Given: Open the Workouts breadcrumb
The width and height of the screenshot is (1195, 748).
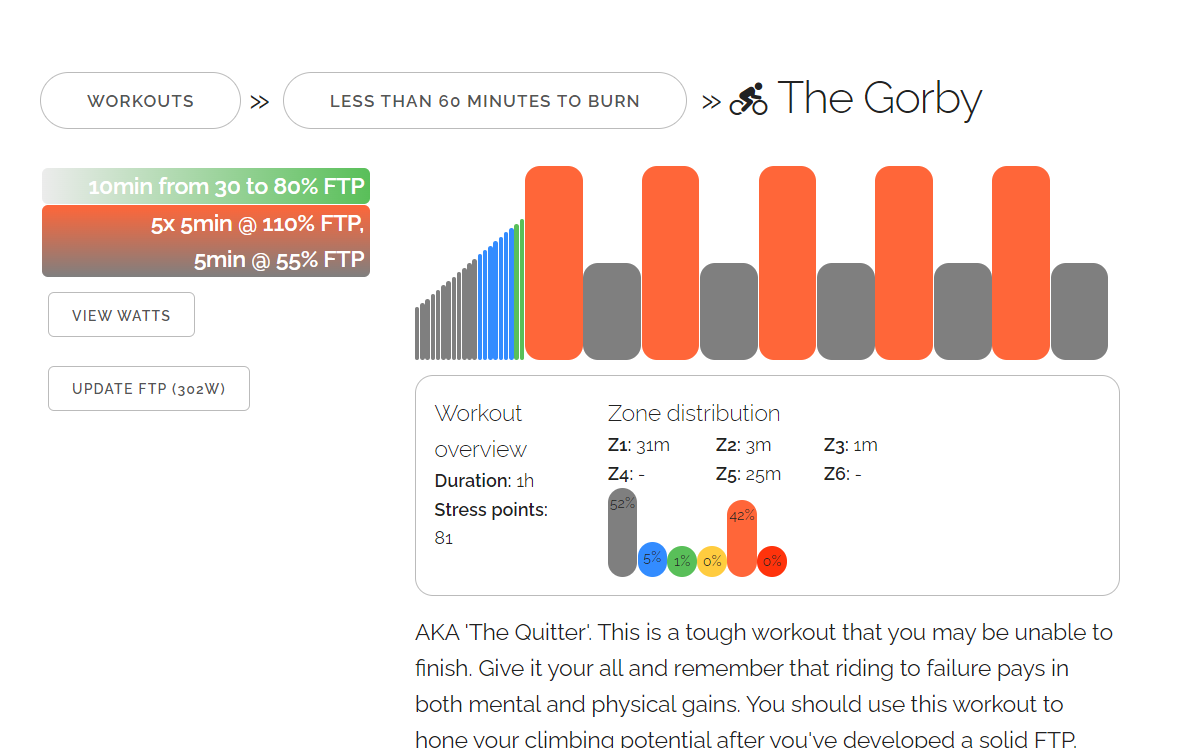Looking at the screenshot, I should tap(140, 101).
